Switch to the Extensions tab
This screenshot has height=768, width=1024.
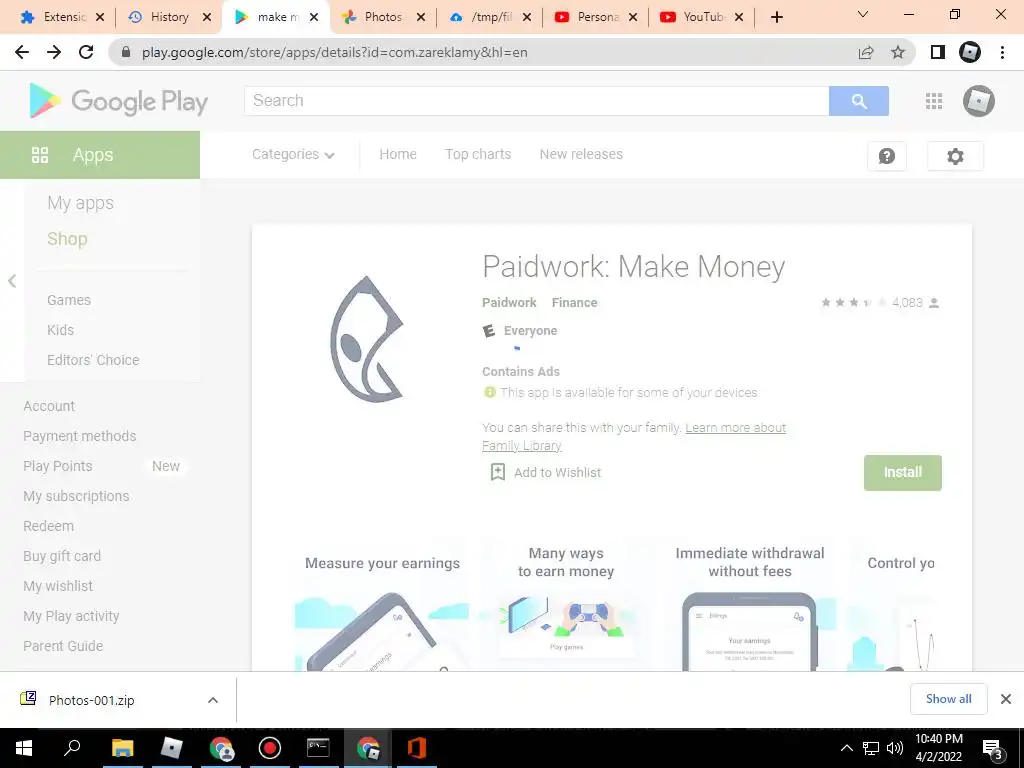(x=63, y=17)
